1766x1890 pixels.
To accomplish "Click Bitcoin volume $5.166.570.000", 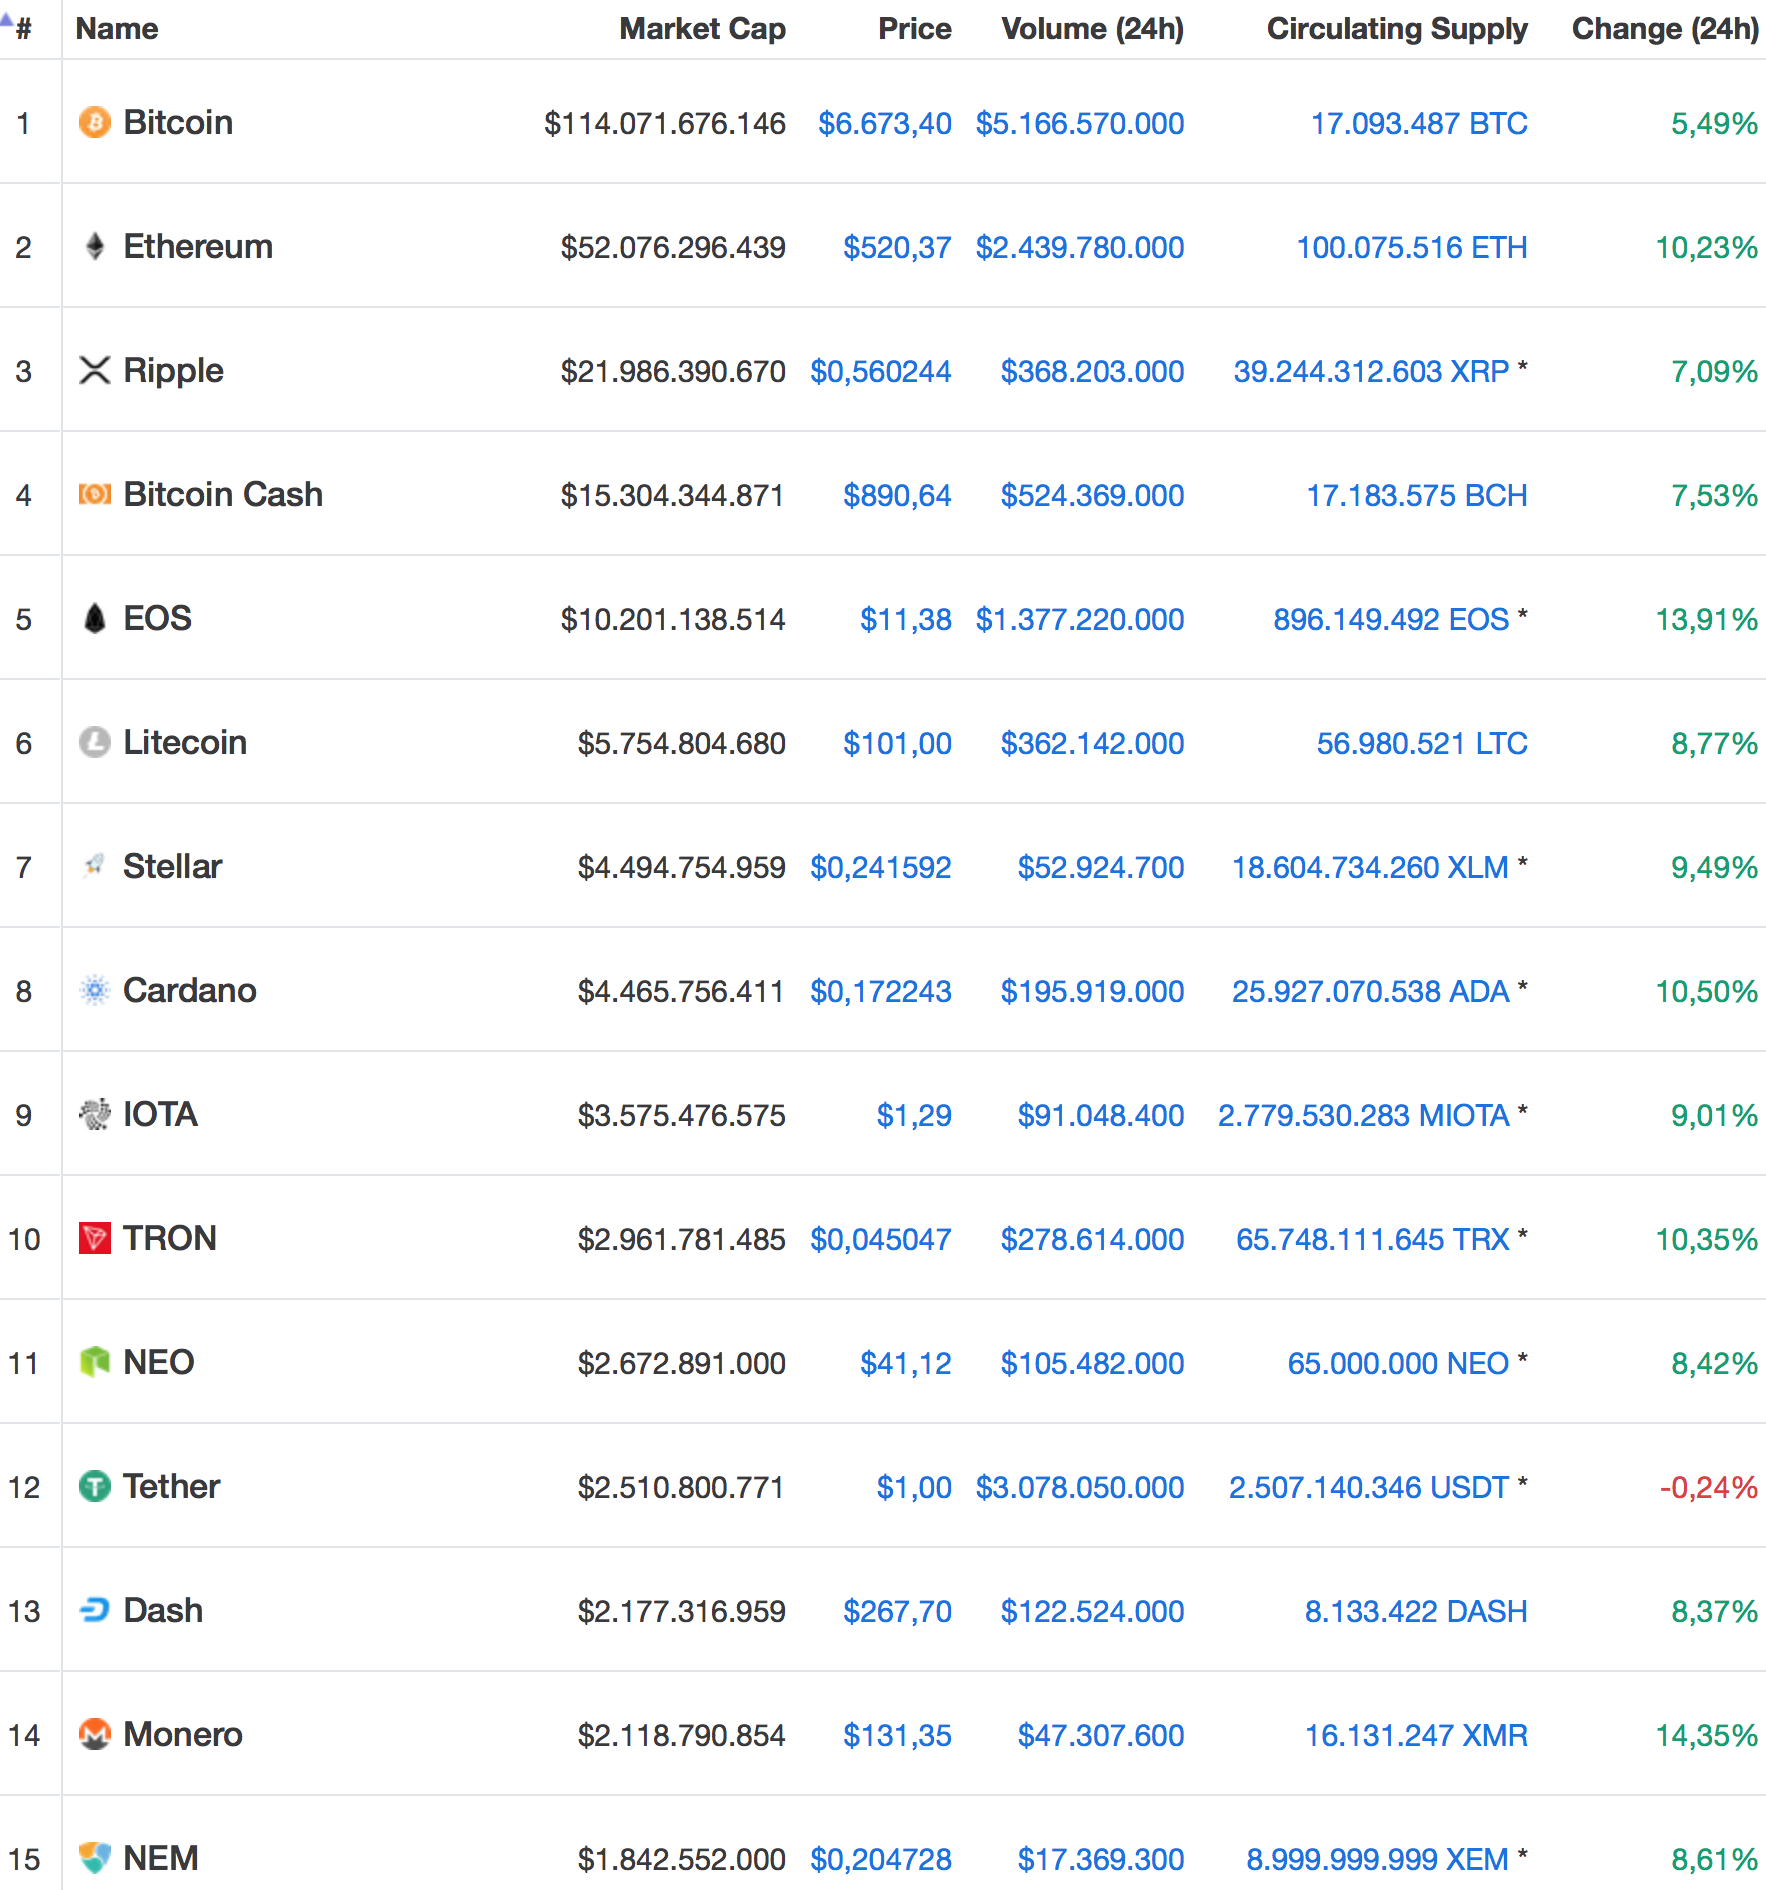I will tap(1080, 123).
